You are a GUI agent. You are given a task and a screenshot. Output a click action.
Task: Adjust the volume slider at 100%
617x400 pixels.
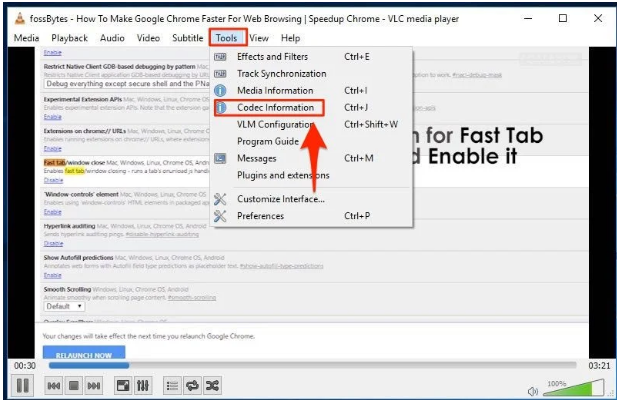pos(573,388)
